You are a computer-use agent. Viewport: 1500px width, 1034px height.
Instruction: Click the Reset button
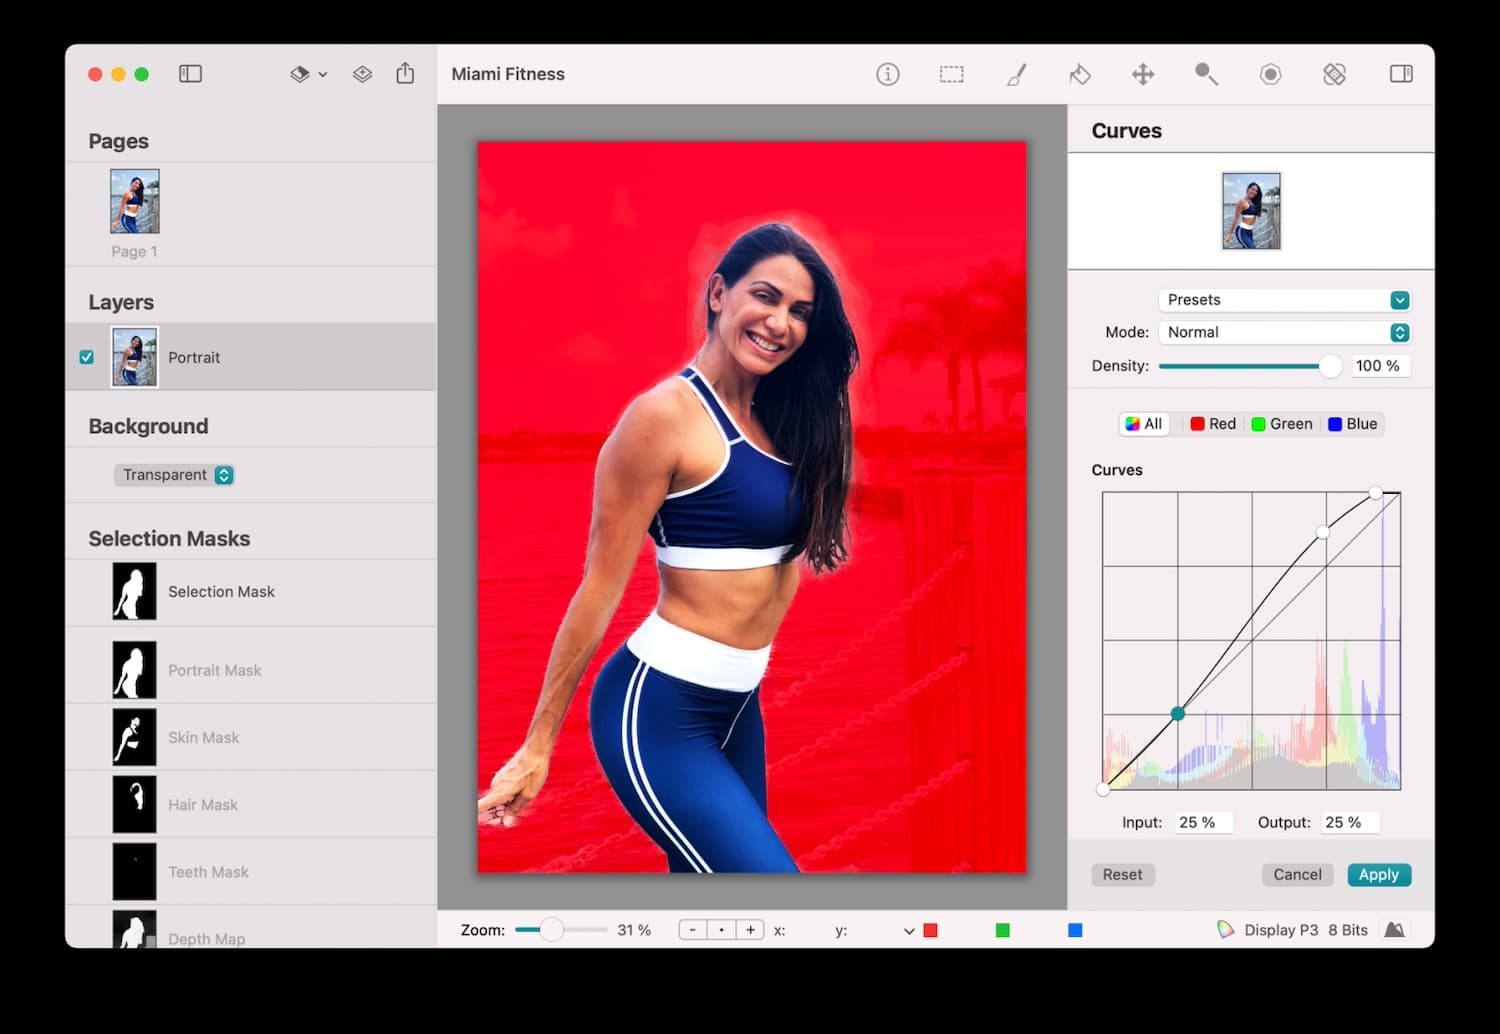pos(1122,875)
